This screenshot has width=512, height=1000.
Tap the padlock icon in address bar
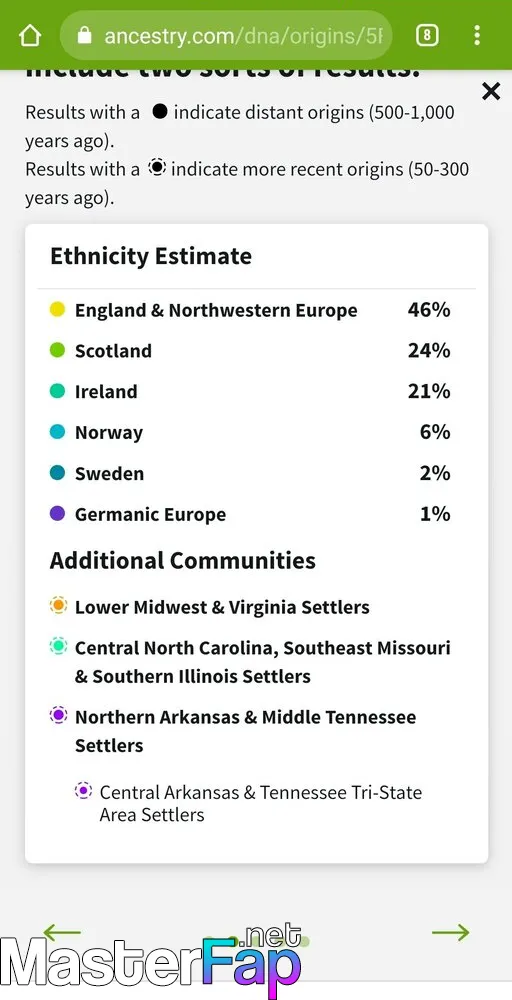coord(84,35)
